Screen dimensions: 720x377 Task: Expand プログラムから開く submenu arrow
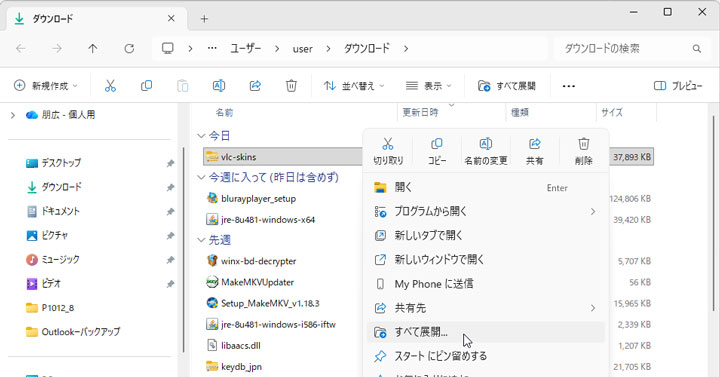[593, 211]
